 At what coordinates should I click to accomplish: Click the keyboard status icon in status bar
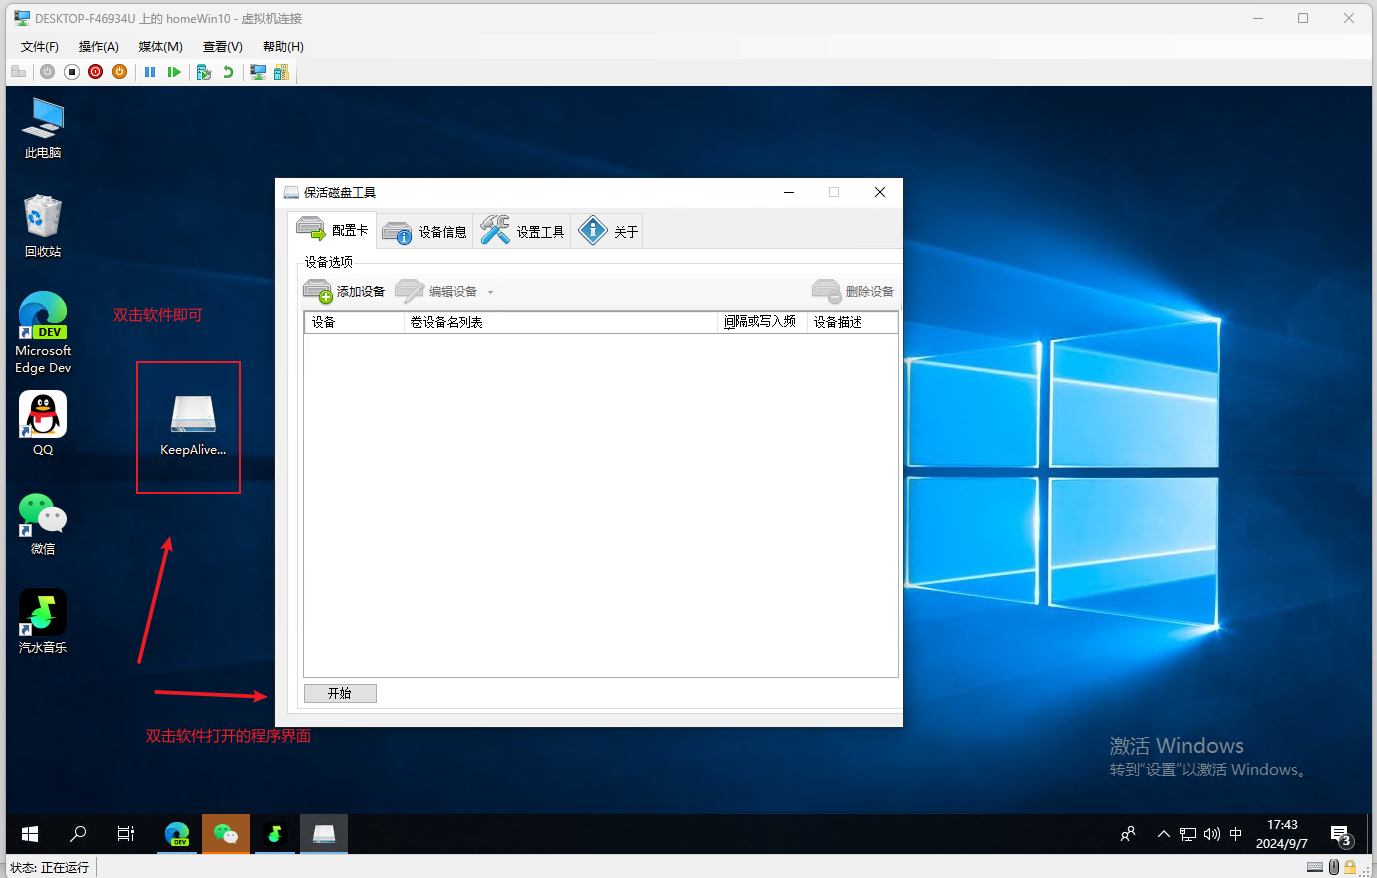click(x=1316, y=867)
